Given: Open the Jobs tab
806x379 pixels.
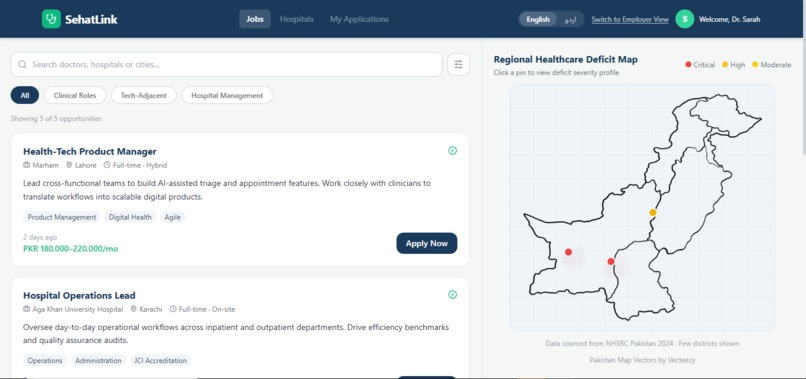Looking at the screenshot, I should tap(255, 19).
